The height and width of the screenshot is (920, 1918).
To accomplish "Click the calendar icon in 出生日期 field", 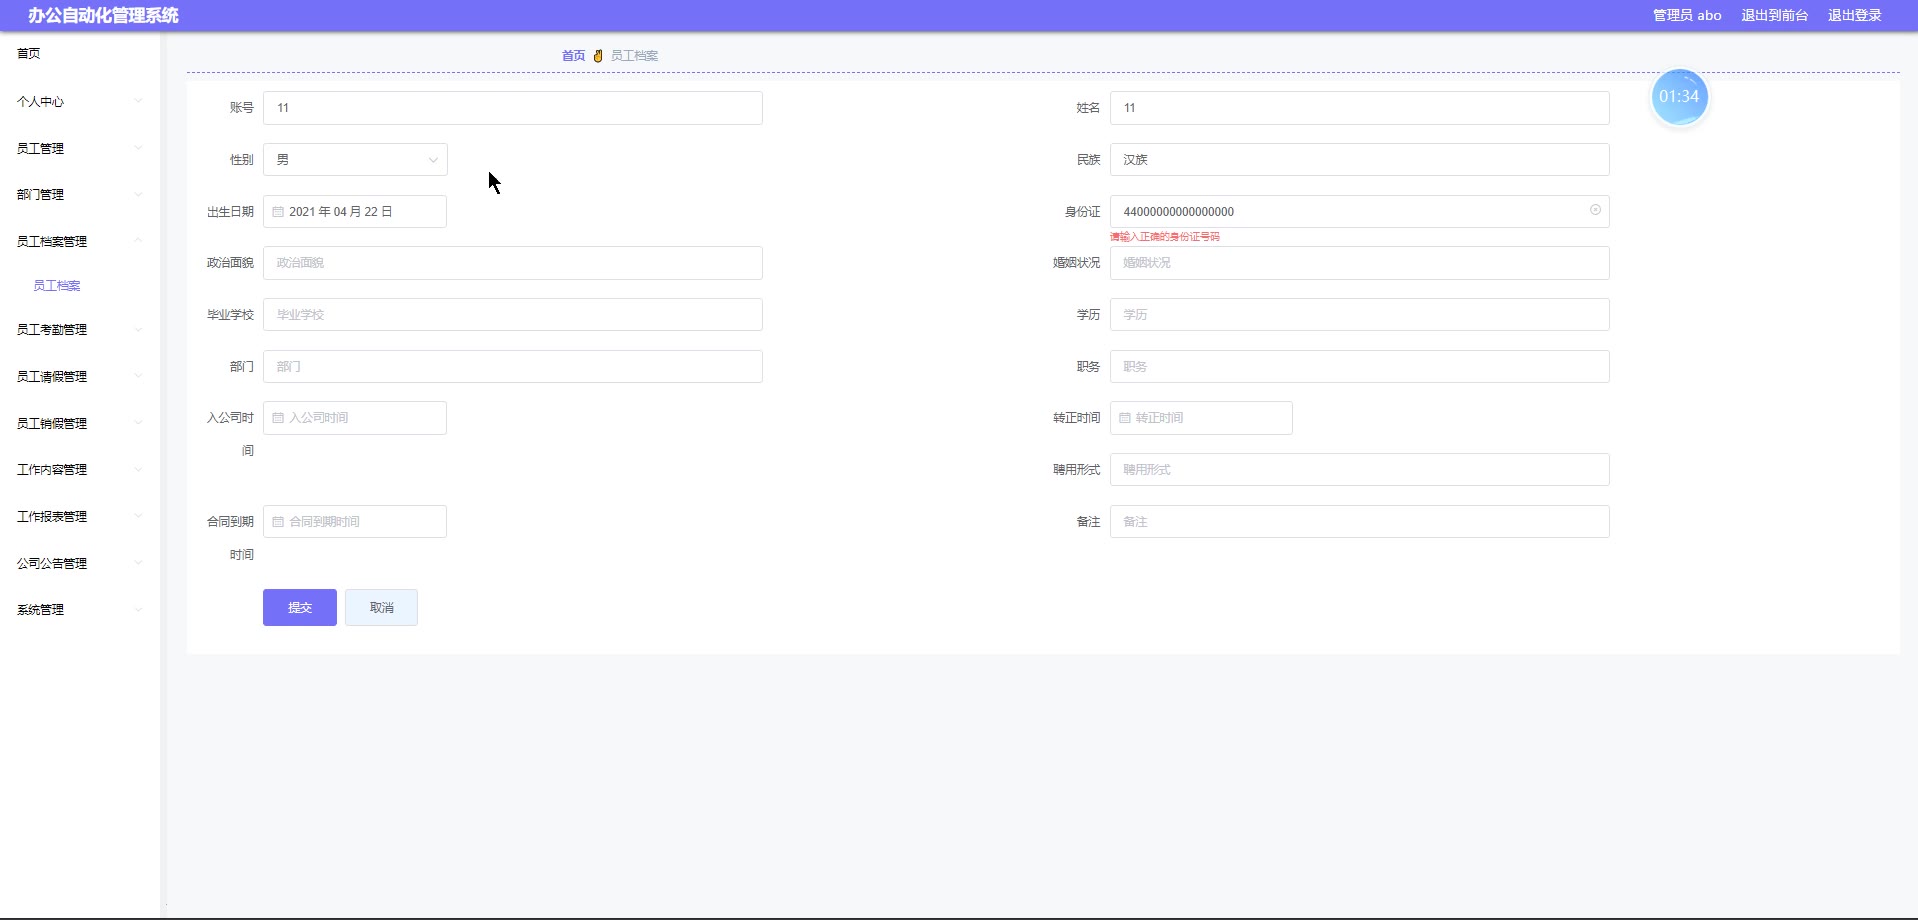I will click(278, 212).
